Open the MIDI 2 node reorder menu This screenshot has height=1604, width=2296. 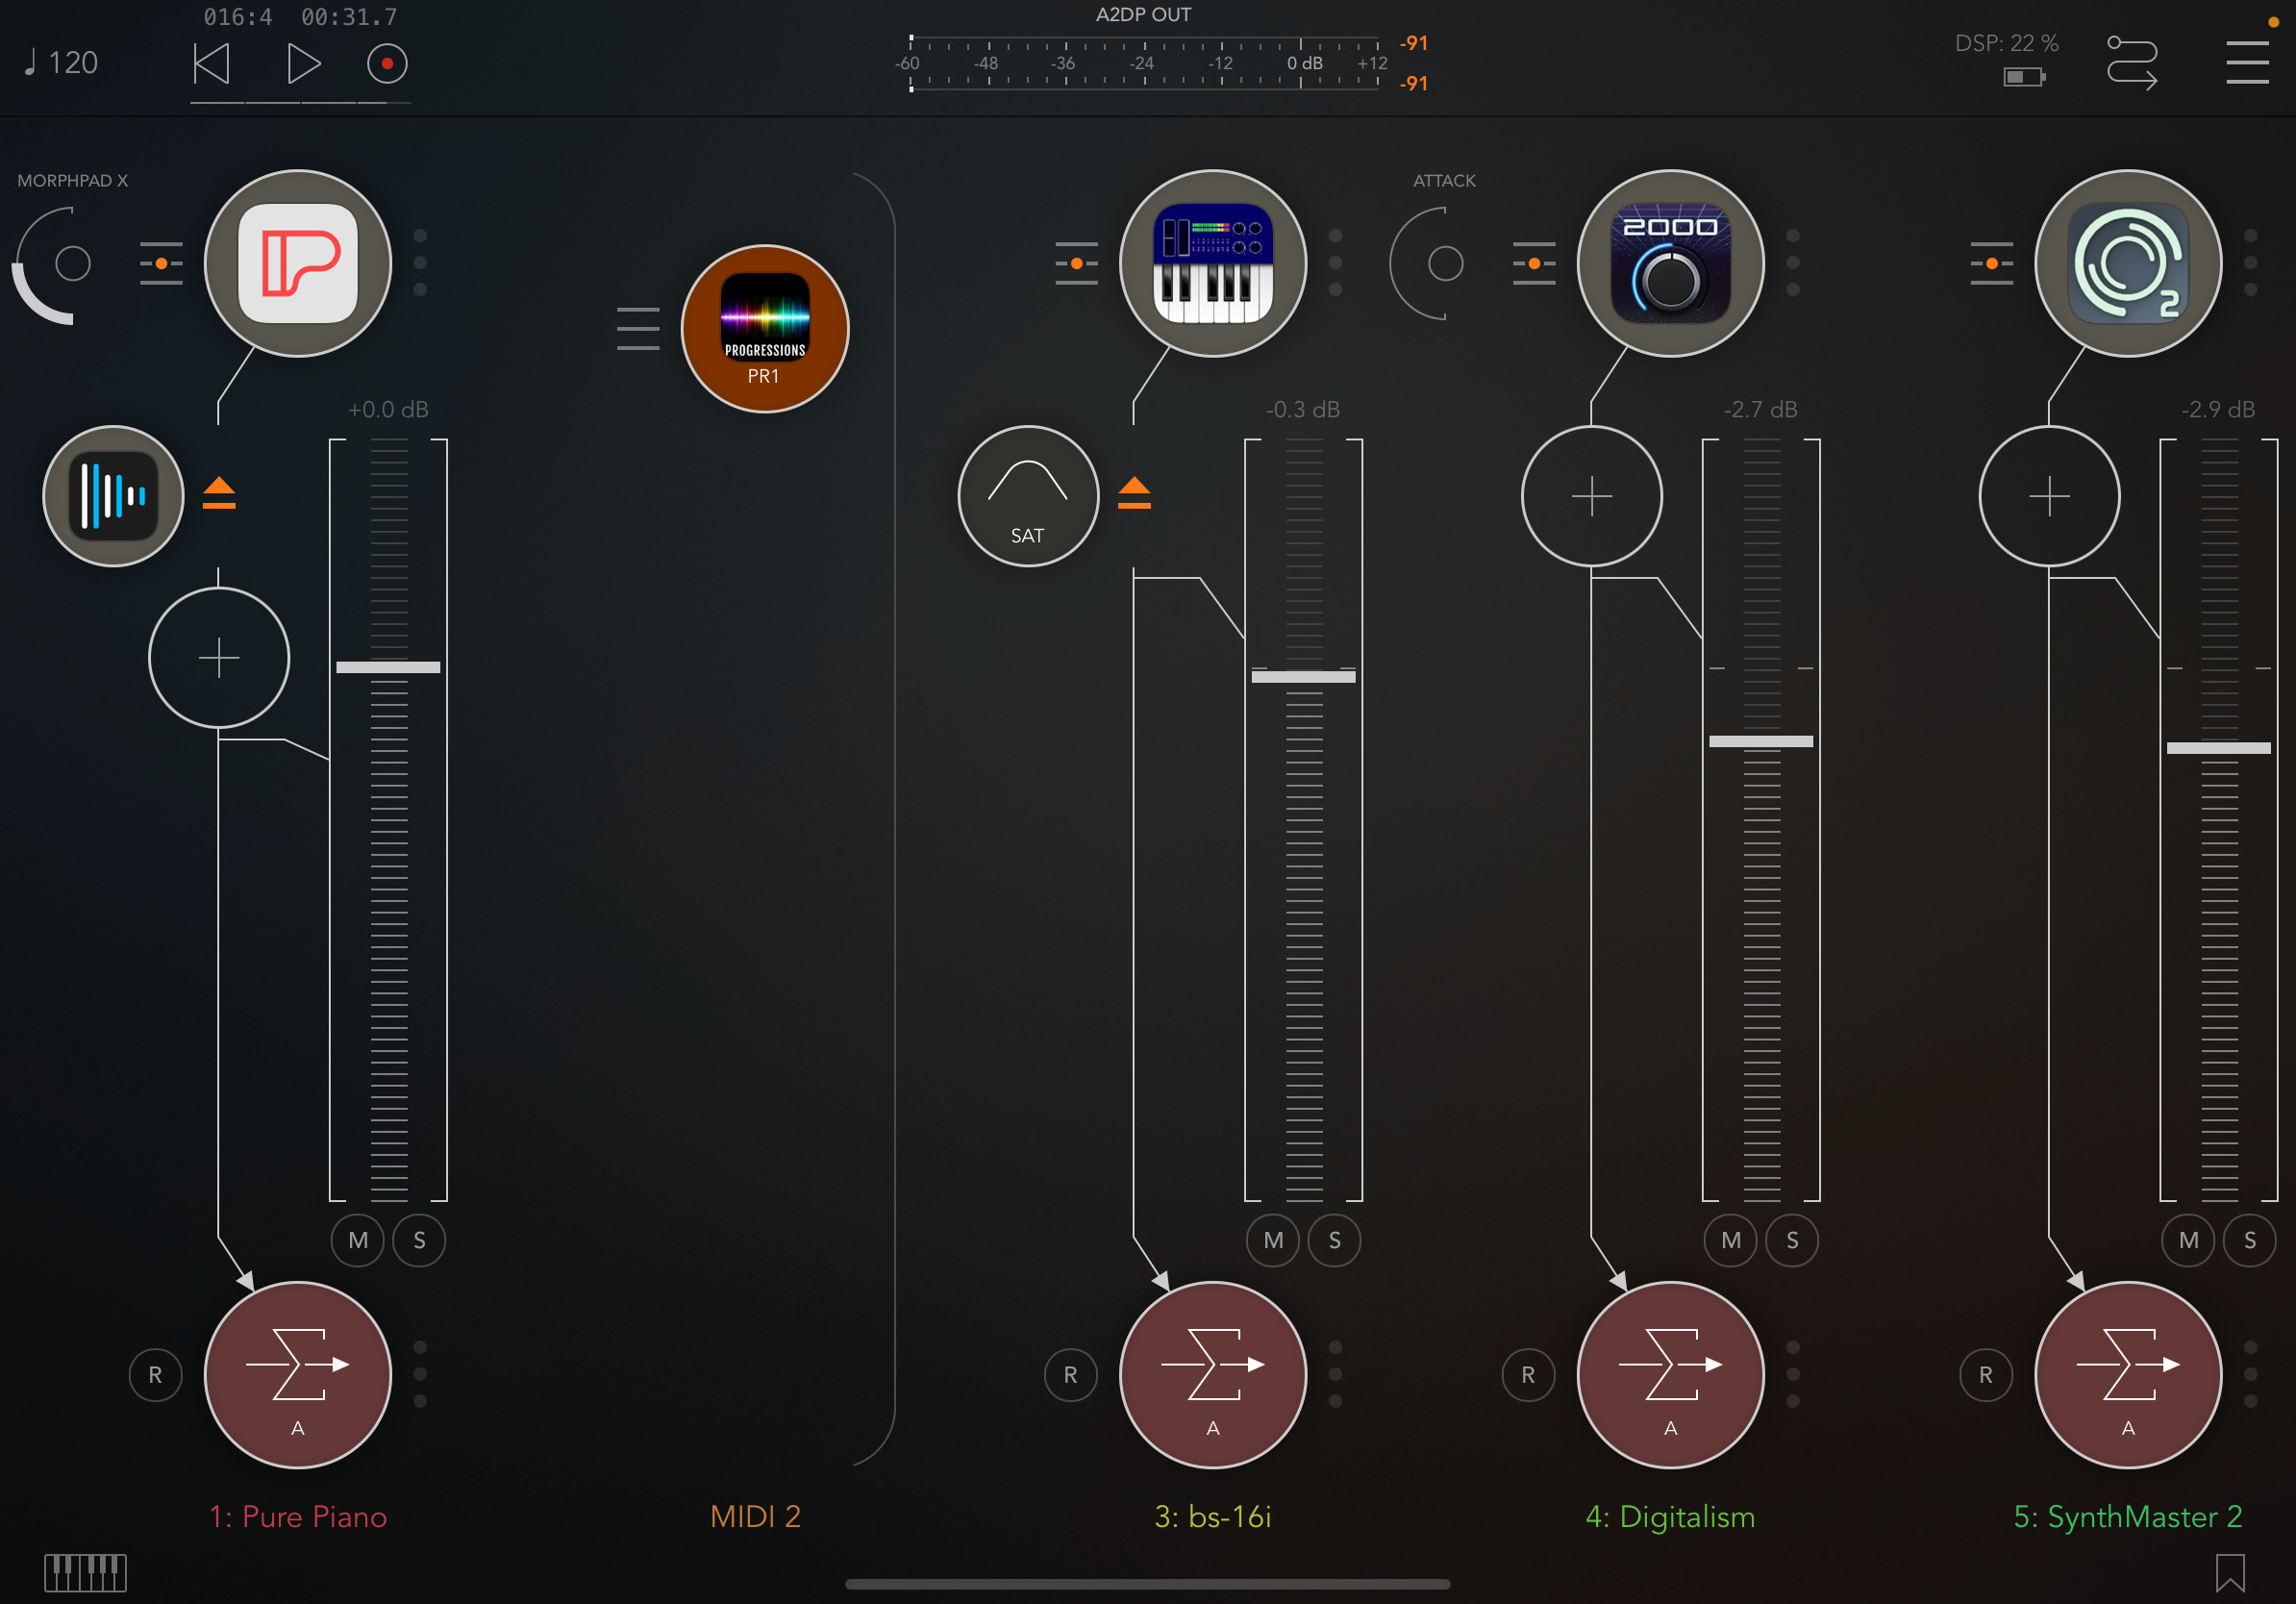[638, 328]
